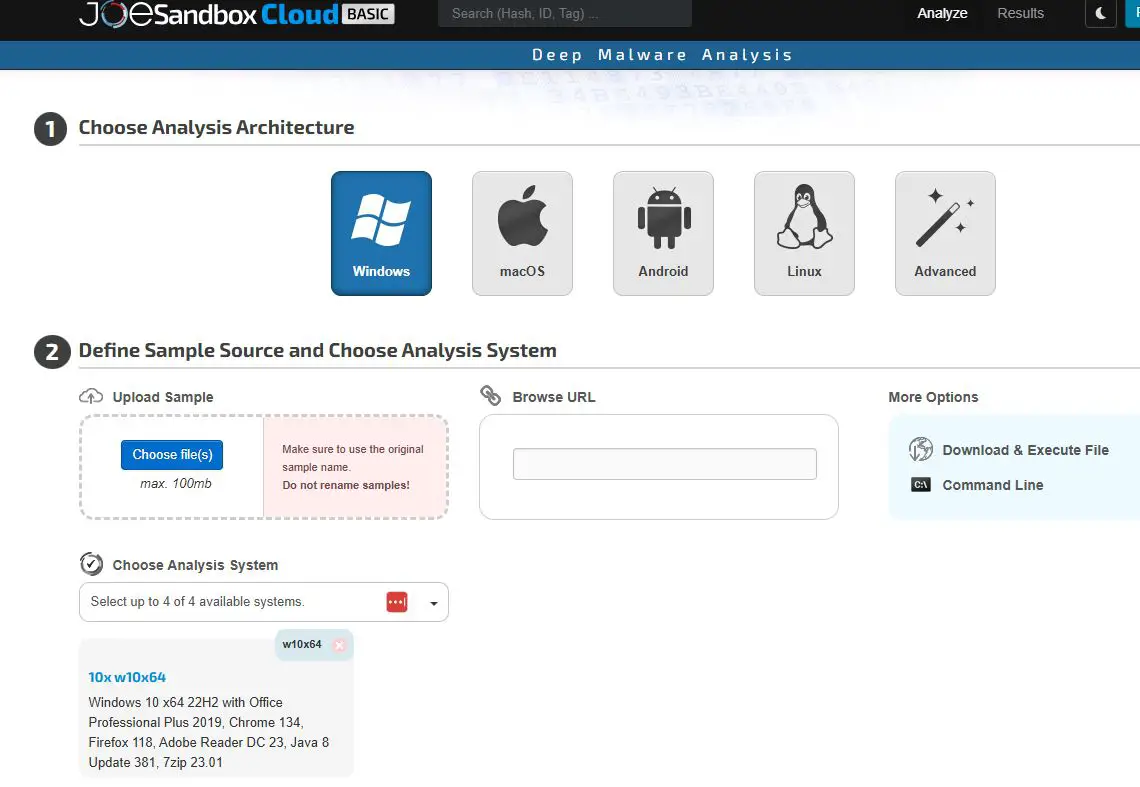
Task: Select the macOS analysis architecture
Action: 522,233
